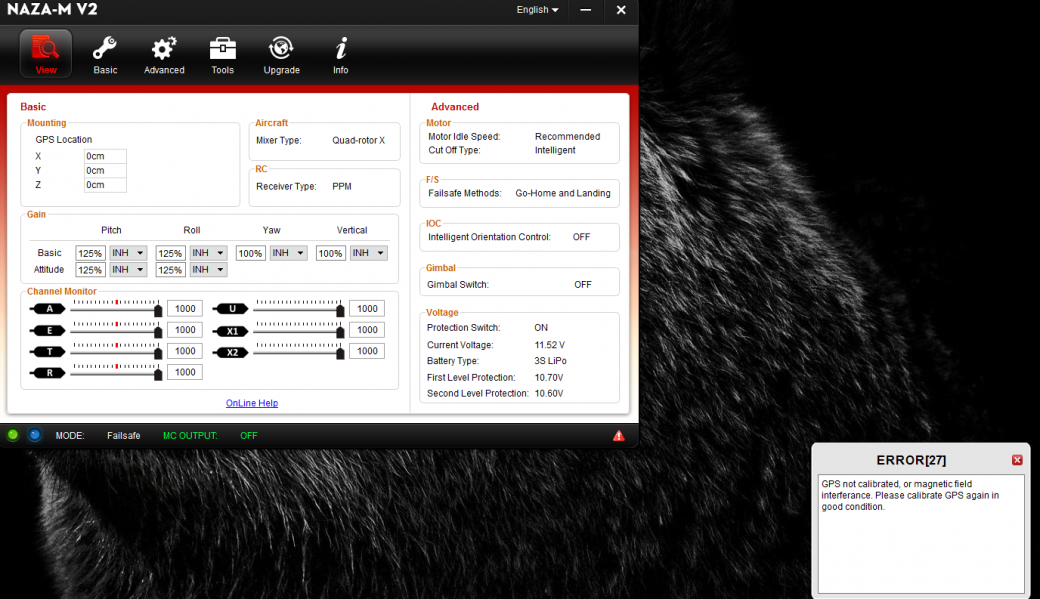
Task: Click Gimbal Switch 'OFF' value
Action: click(x=582, y=285)
